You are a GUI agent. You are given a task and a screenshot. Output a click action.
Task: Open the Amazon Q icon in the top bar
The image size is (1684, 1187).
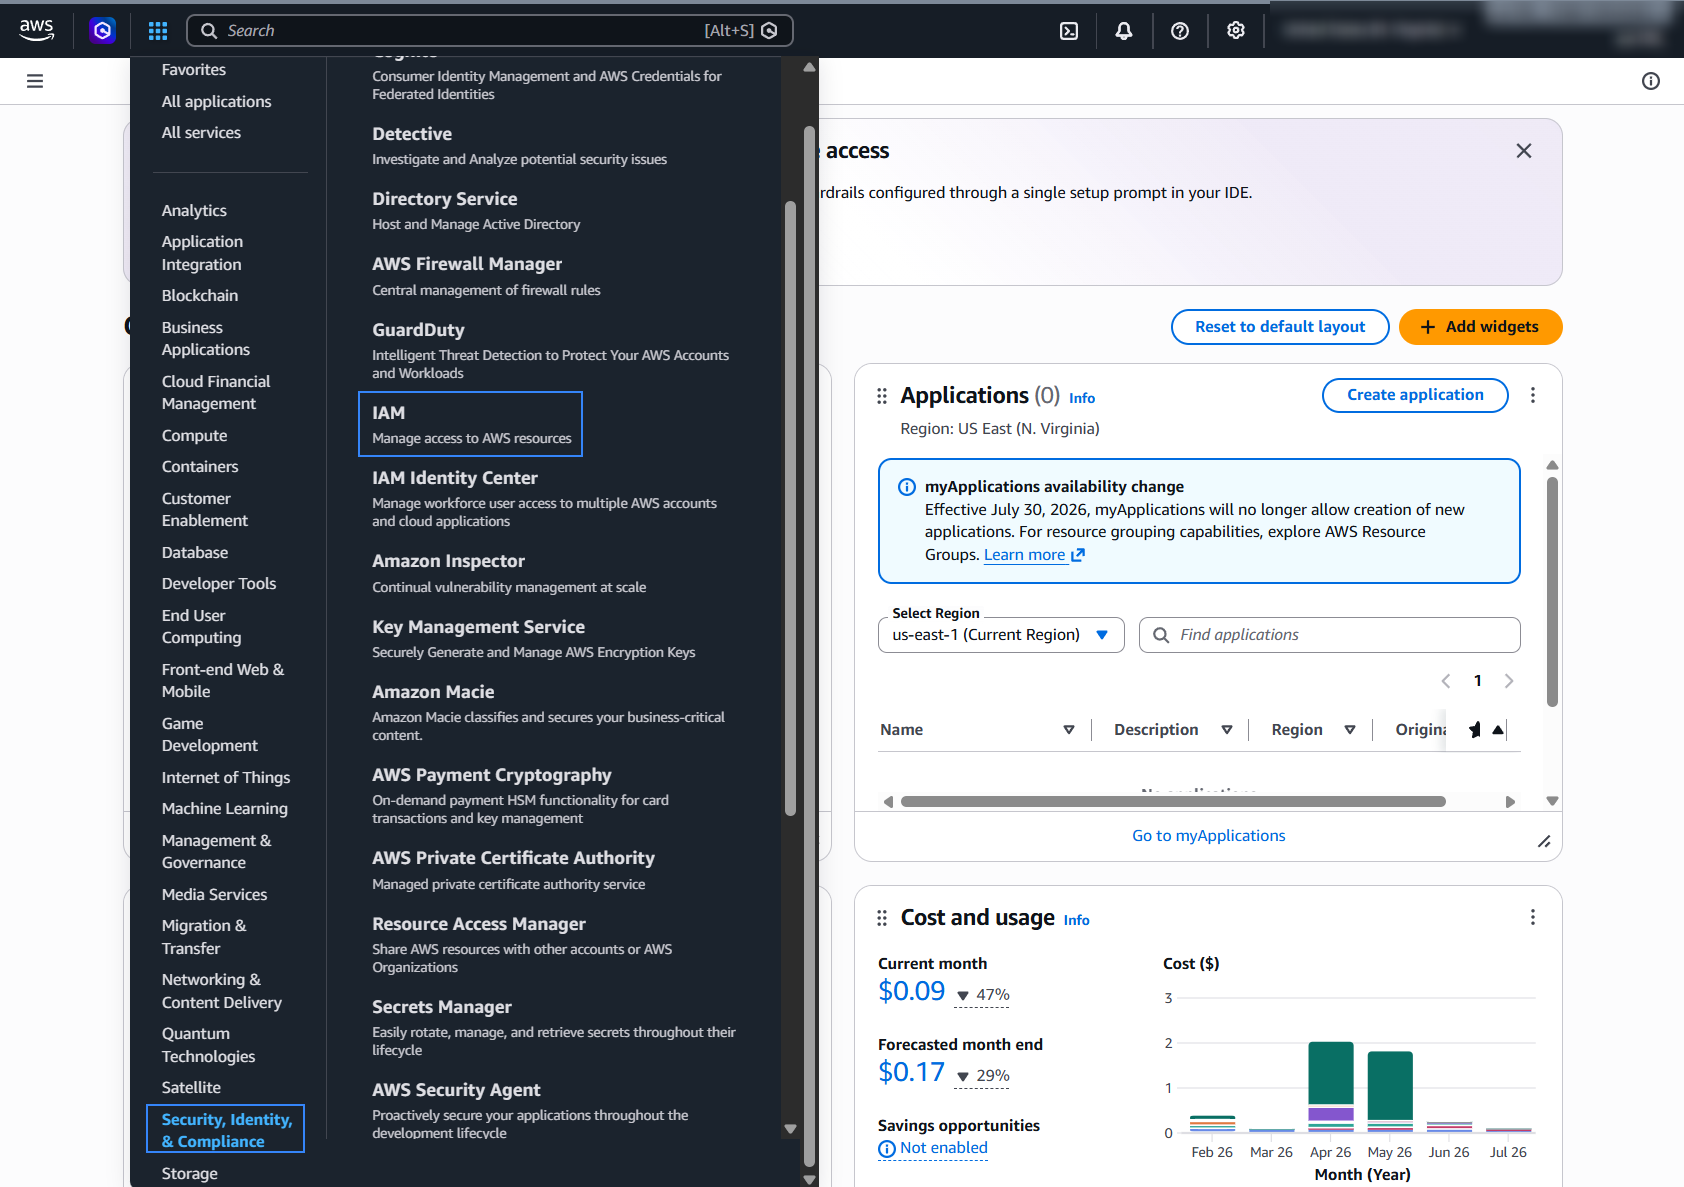[102, 31]
